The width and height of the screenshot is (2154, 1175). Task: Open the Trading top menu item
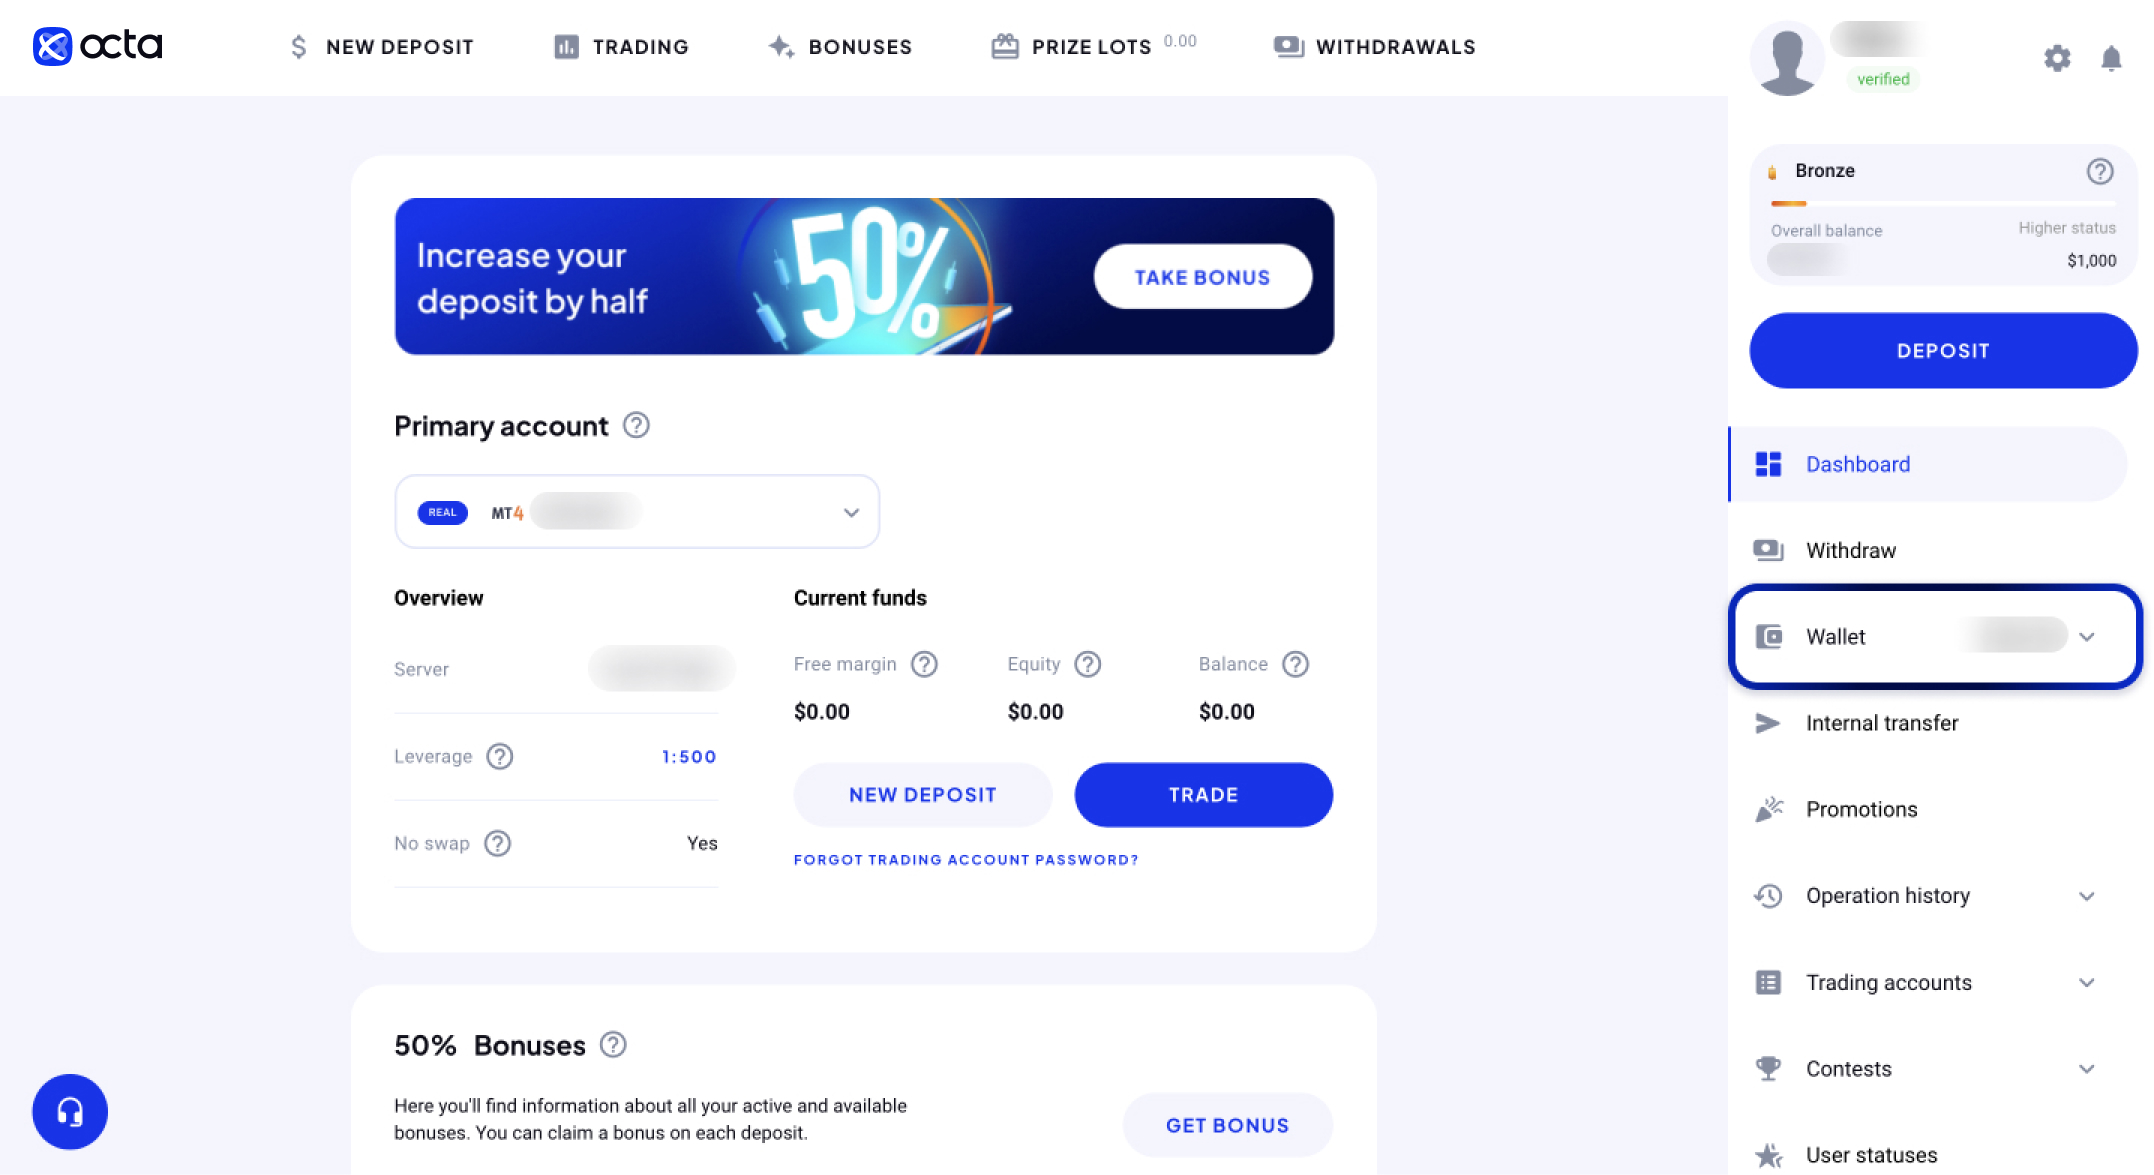(x=621, y=47)
